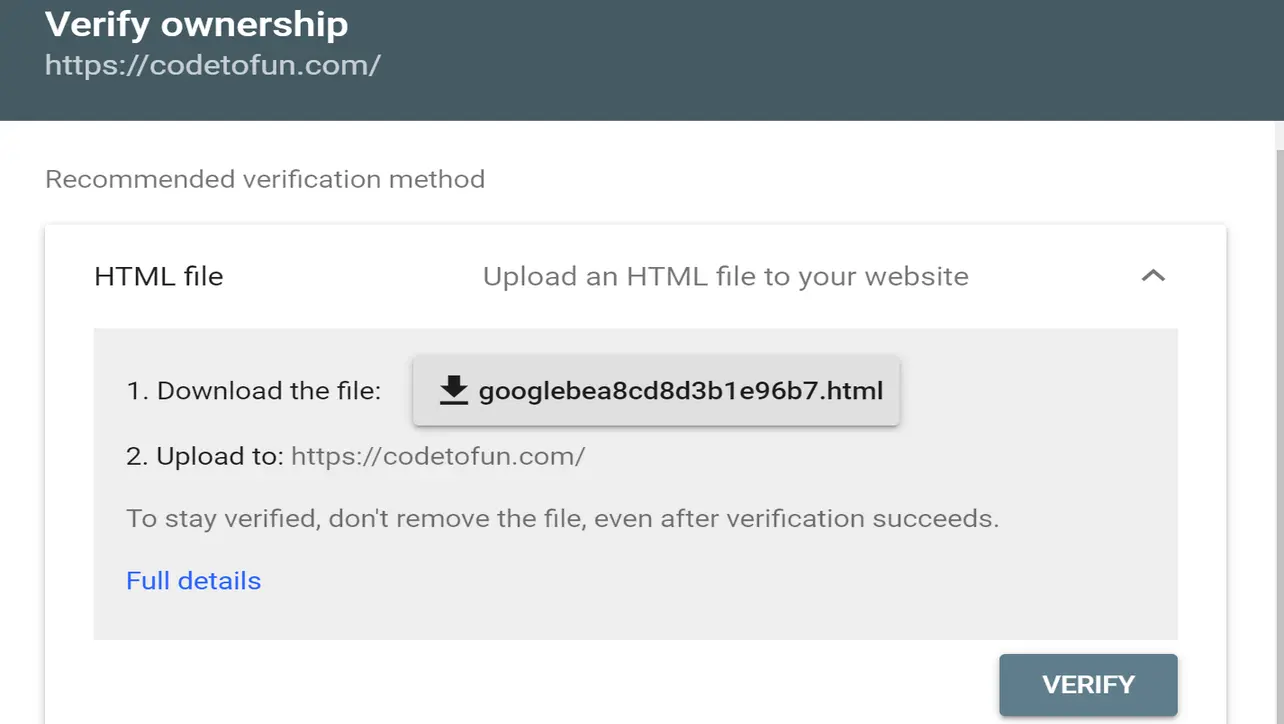Click the "2. Upload to:" step label

(205, 457)
